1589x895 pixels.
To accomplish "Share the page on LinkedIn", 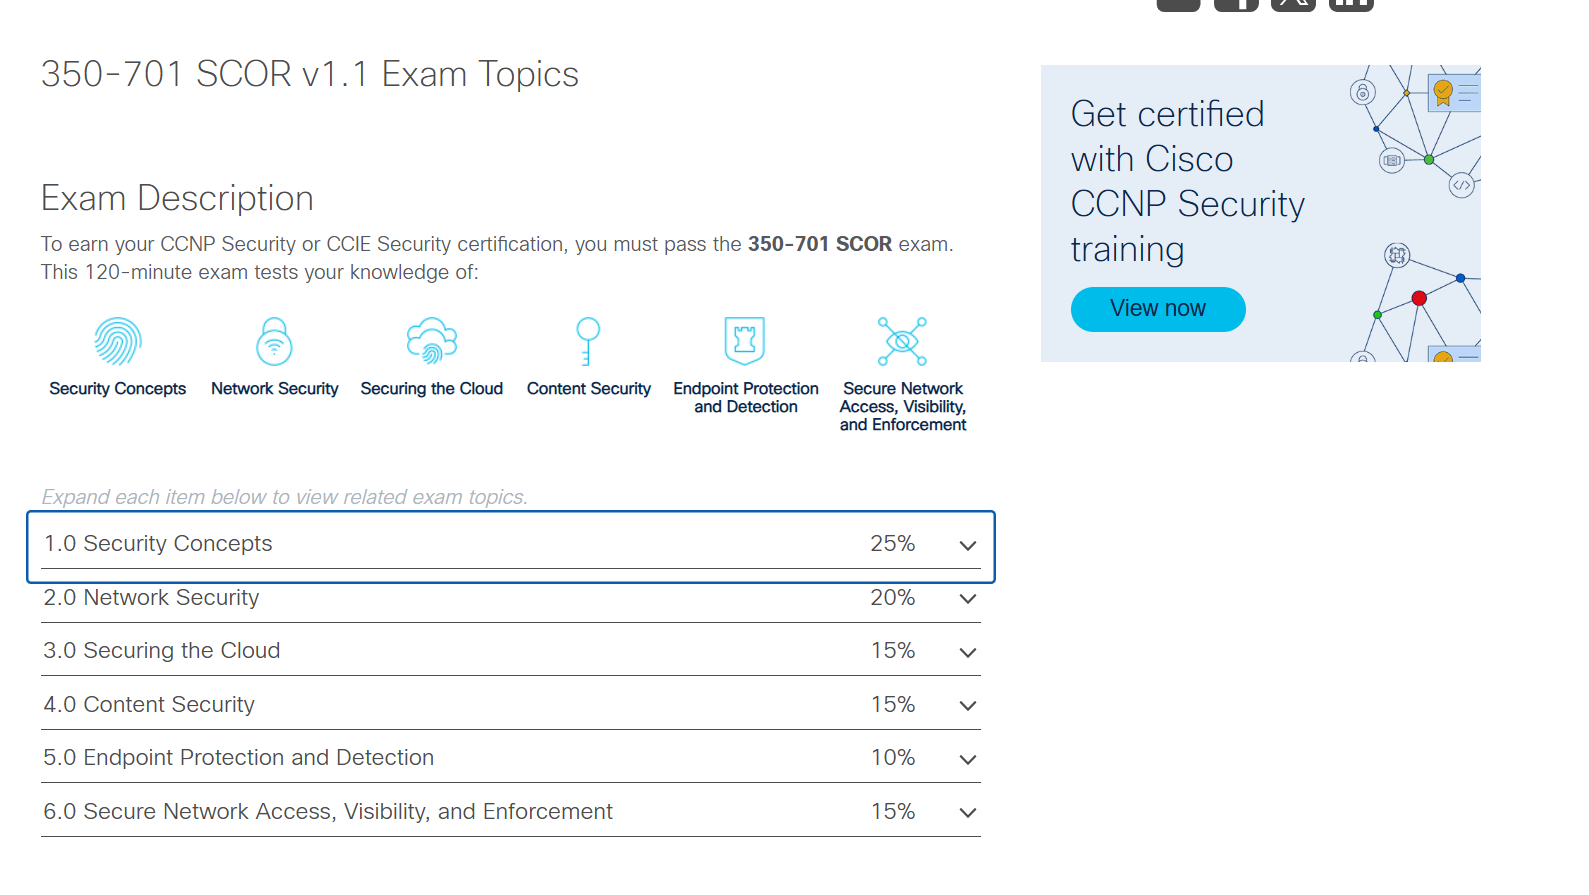I will tap(1351, 5).
